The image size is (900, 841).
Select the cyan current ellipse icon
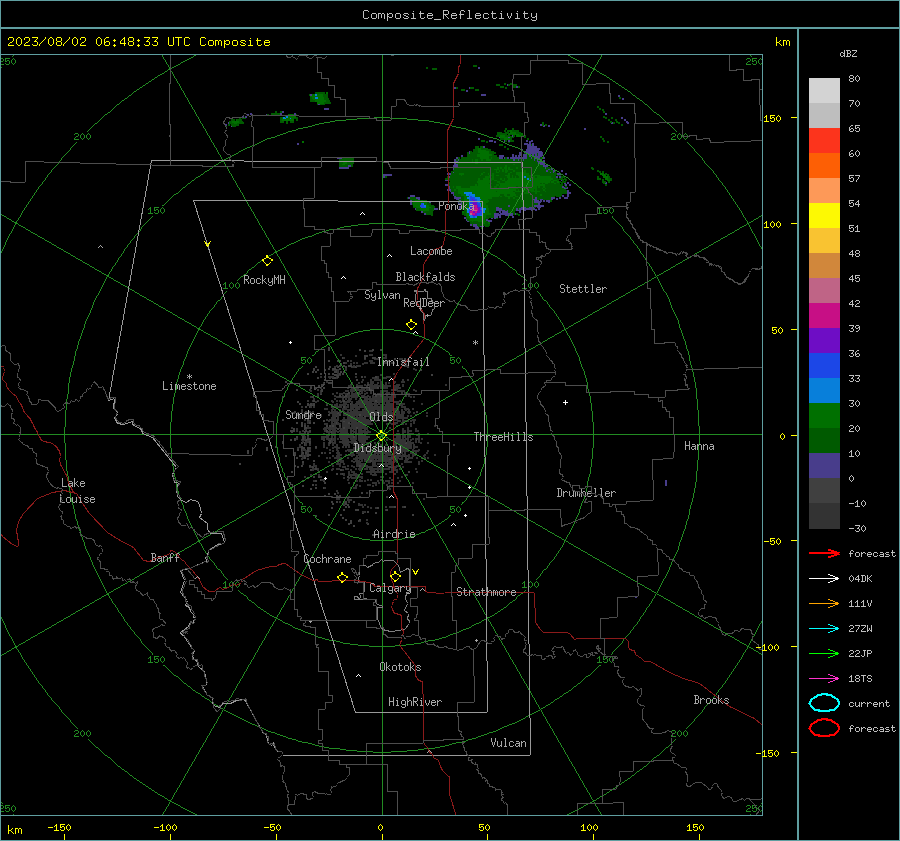point(824,703)
